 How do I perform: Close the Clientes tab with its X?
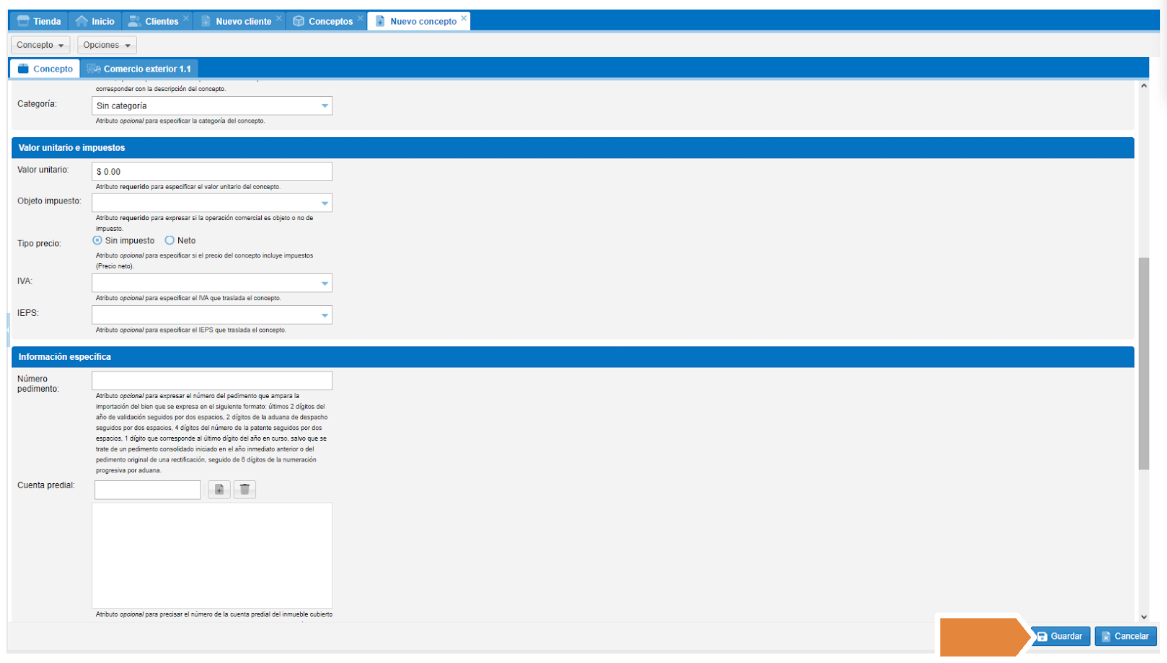pyautogui.click(x=186, y=19)
